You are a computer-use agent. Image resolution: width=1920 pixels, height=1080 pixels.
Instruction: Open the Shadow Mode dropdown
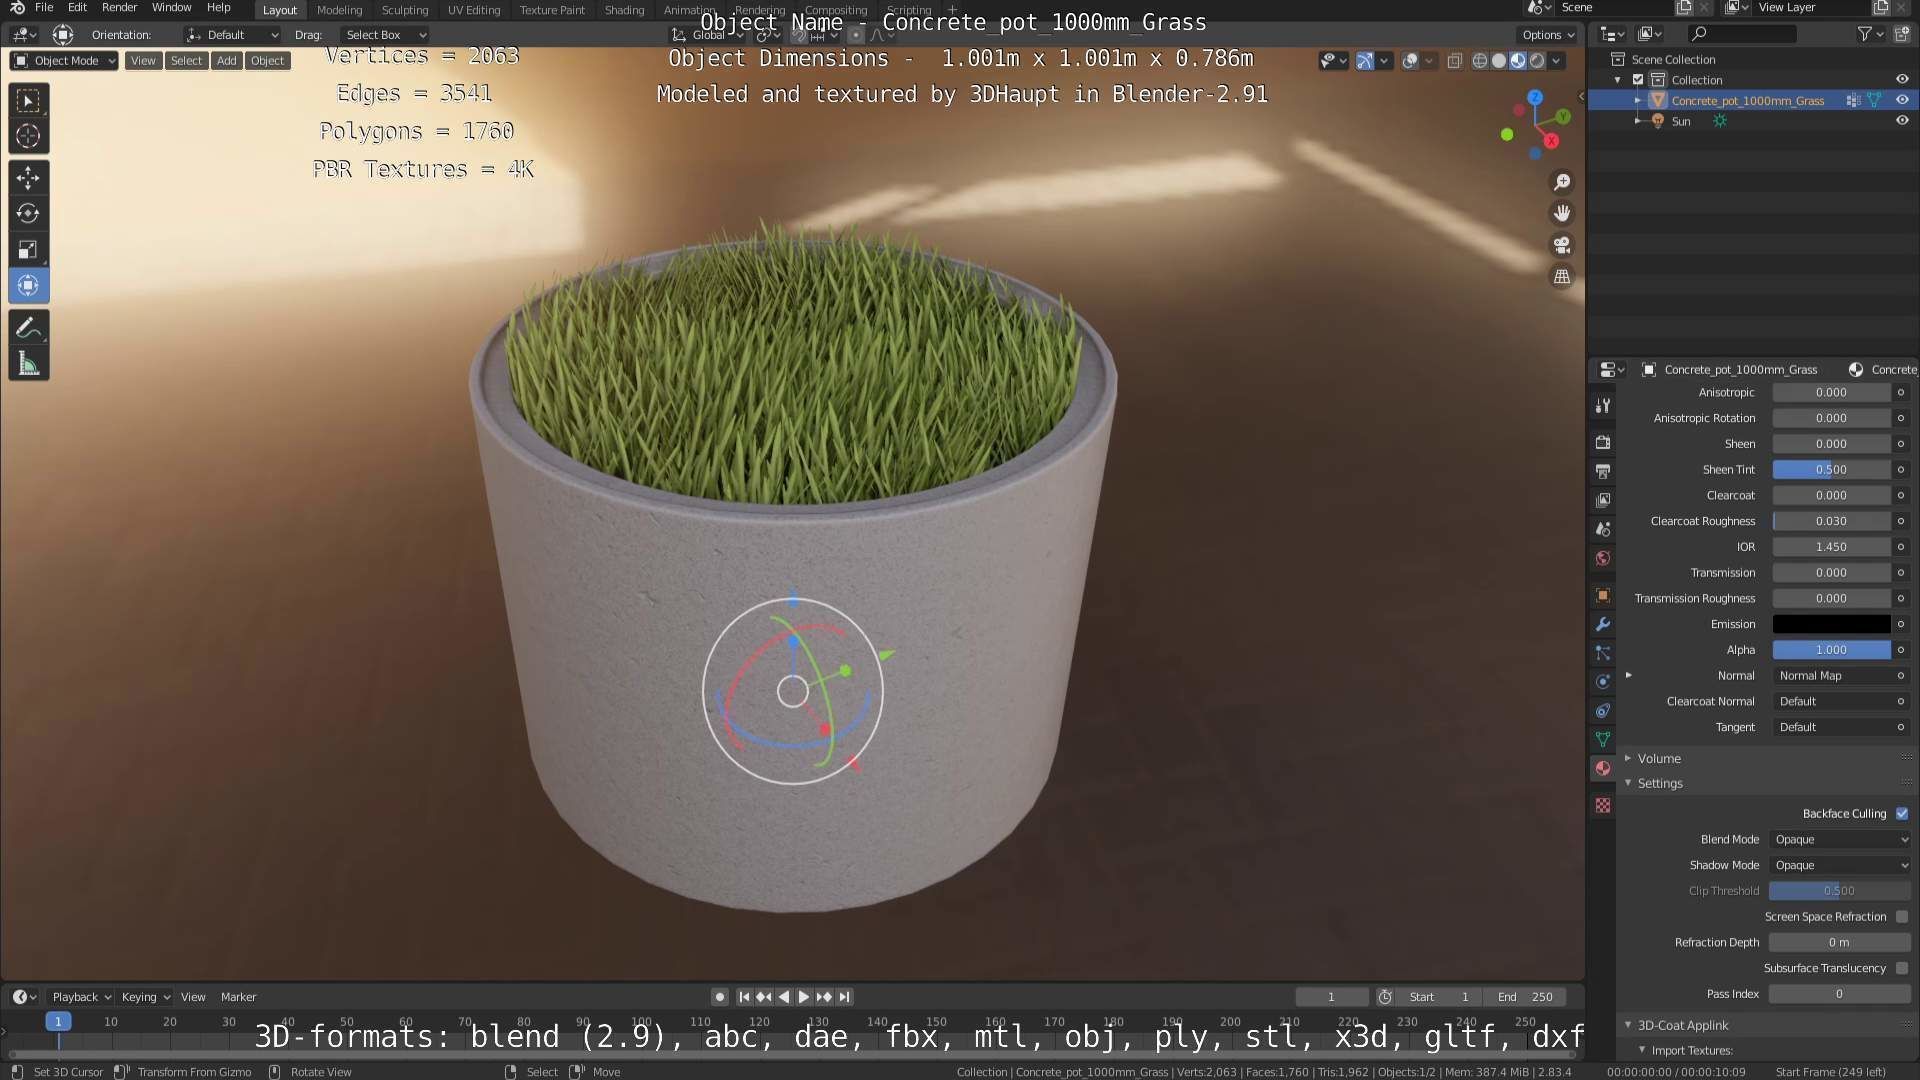coord(1840,865)
